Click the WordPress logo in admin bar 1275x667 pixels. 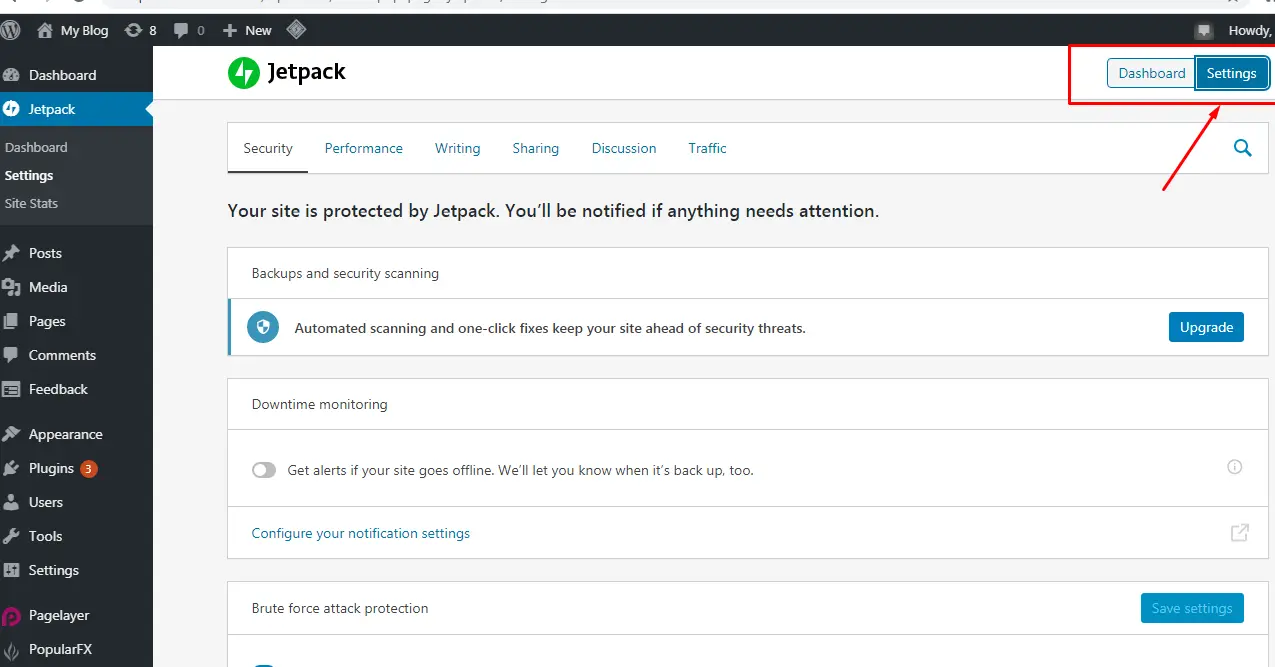[10, 30]
